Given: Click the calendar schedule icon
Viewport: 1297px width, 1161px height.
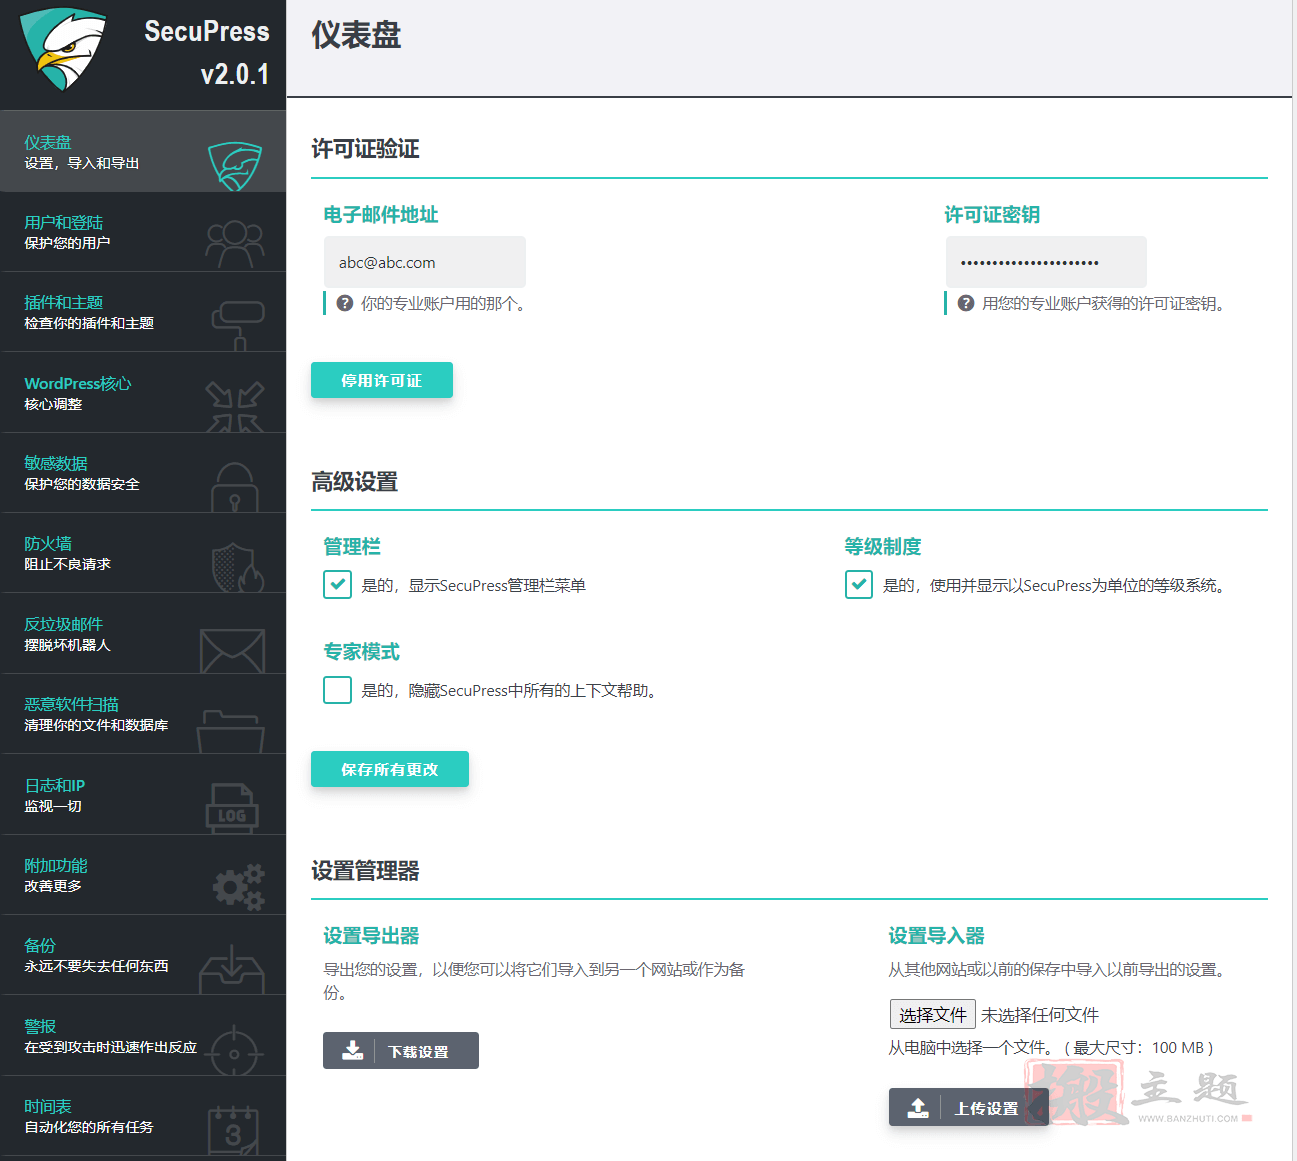Looking at the screenshot, I should [x=233, y=1130].
